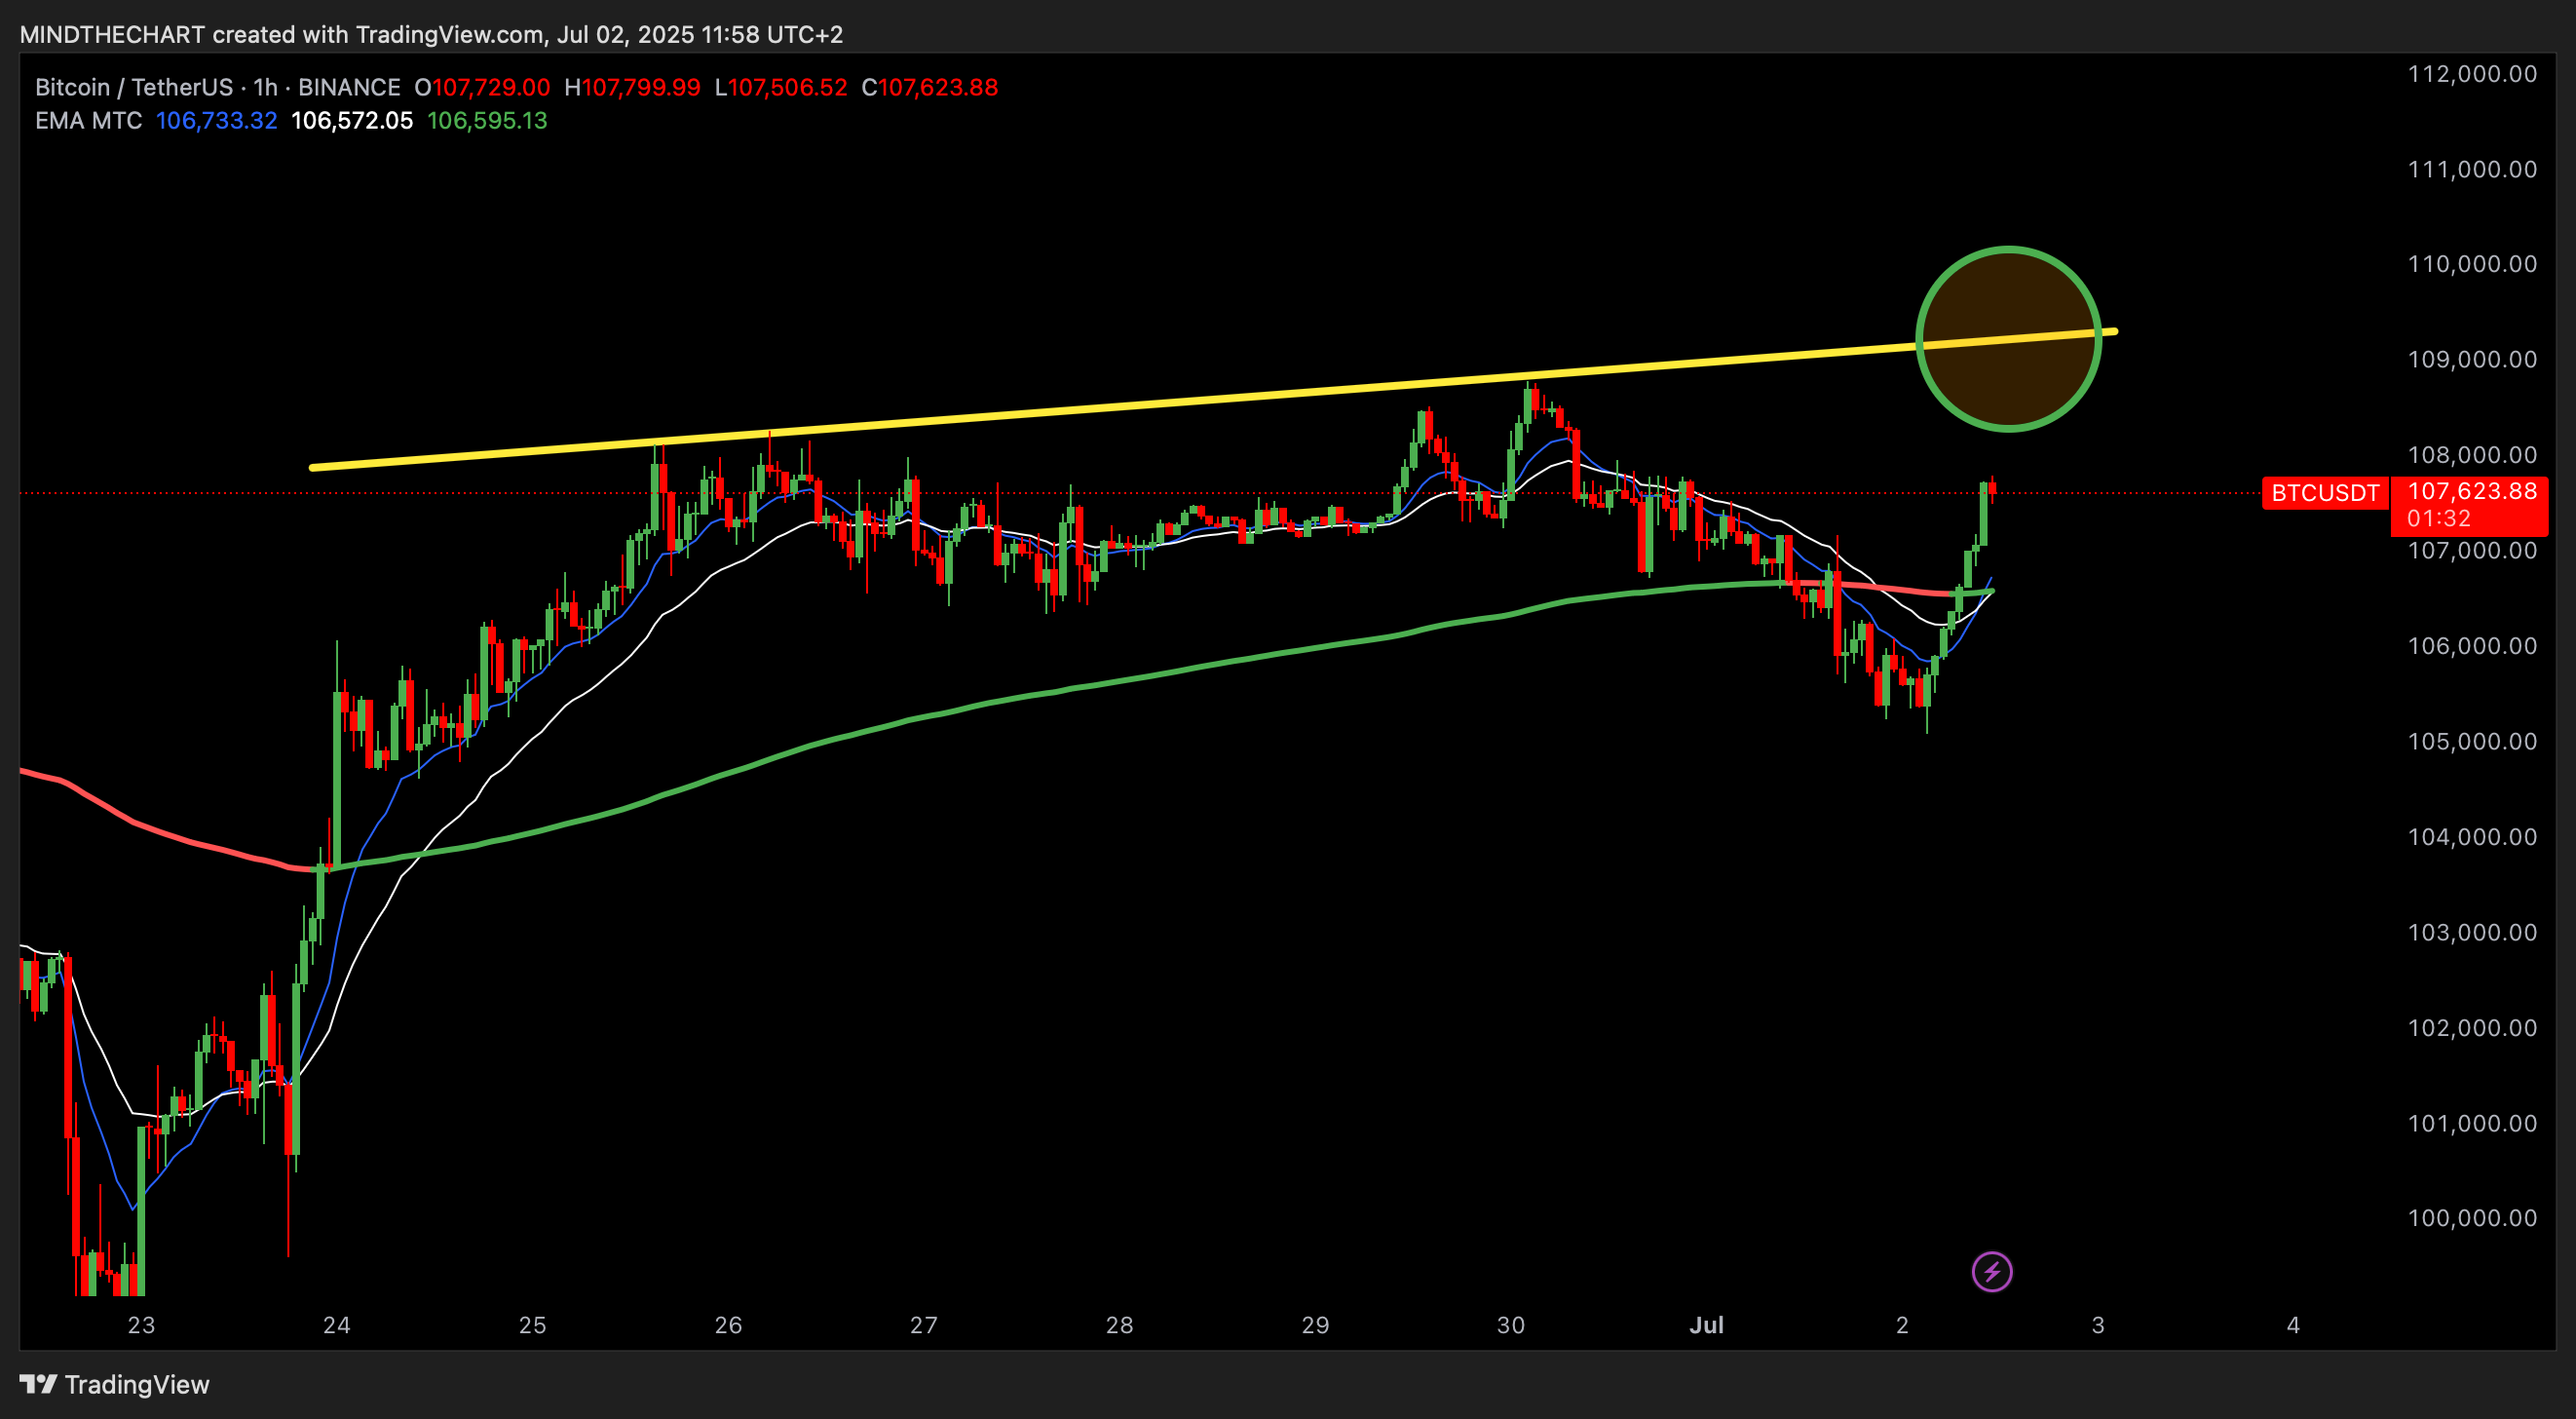Click the BTCUSDT red price label
This screenshot has height=1419, width=2576.
(2325, 493)
